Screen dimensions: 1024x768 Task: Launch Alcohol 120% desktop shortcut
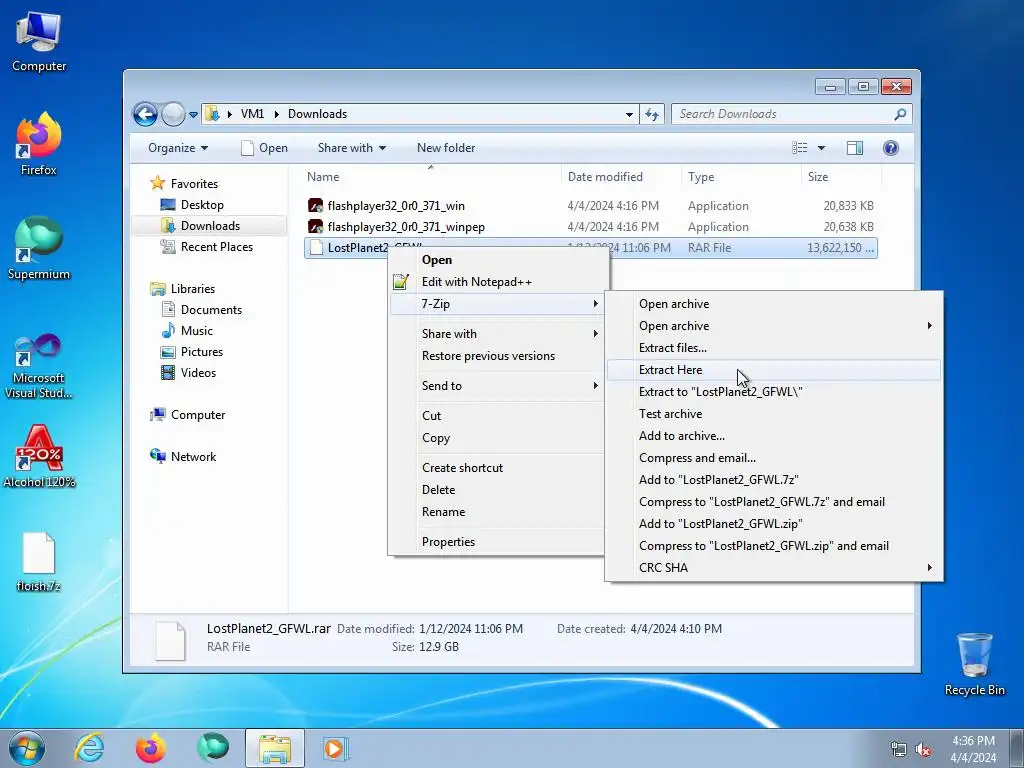(39, 456)
